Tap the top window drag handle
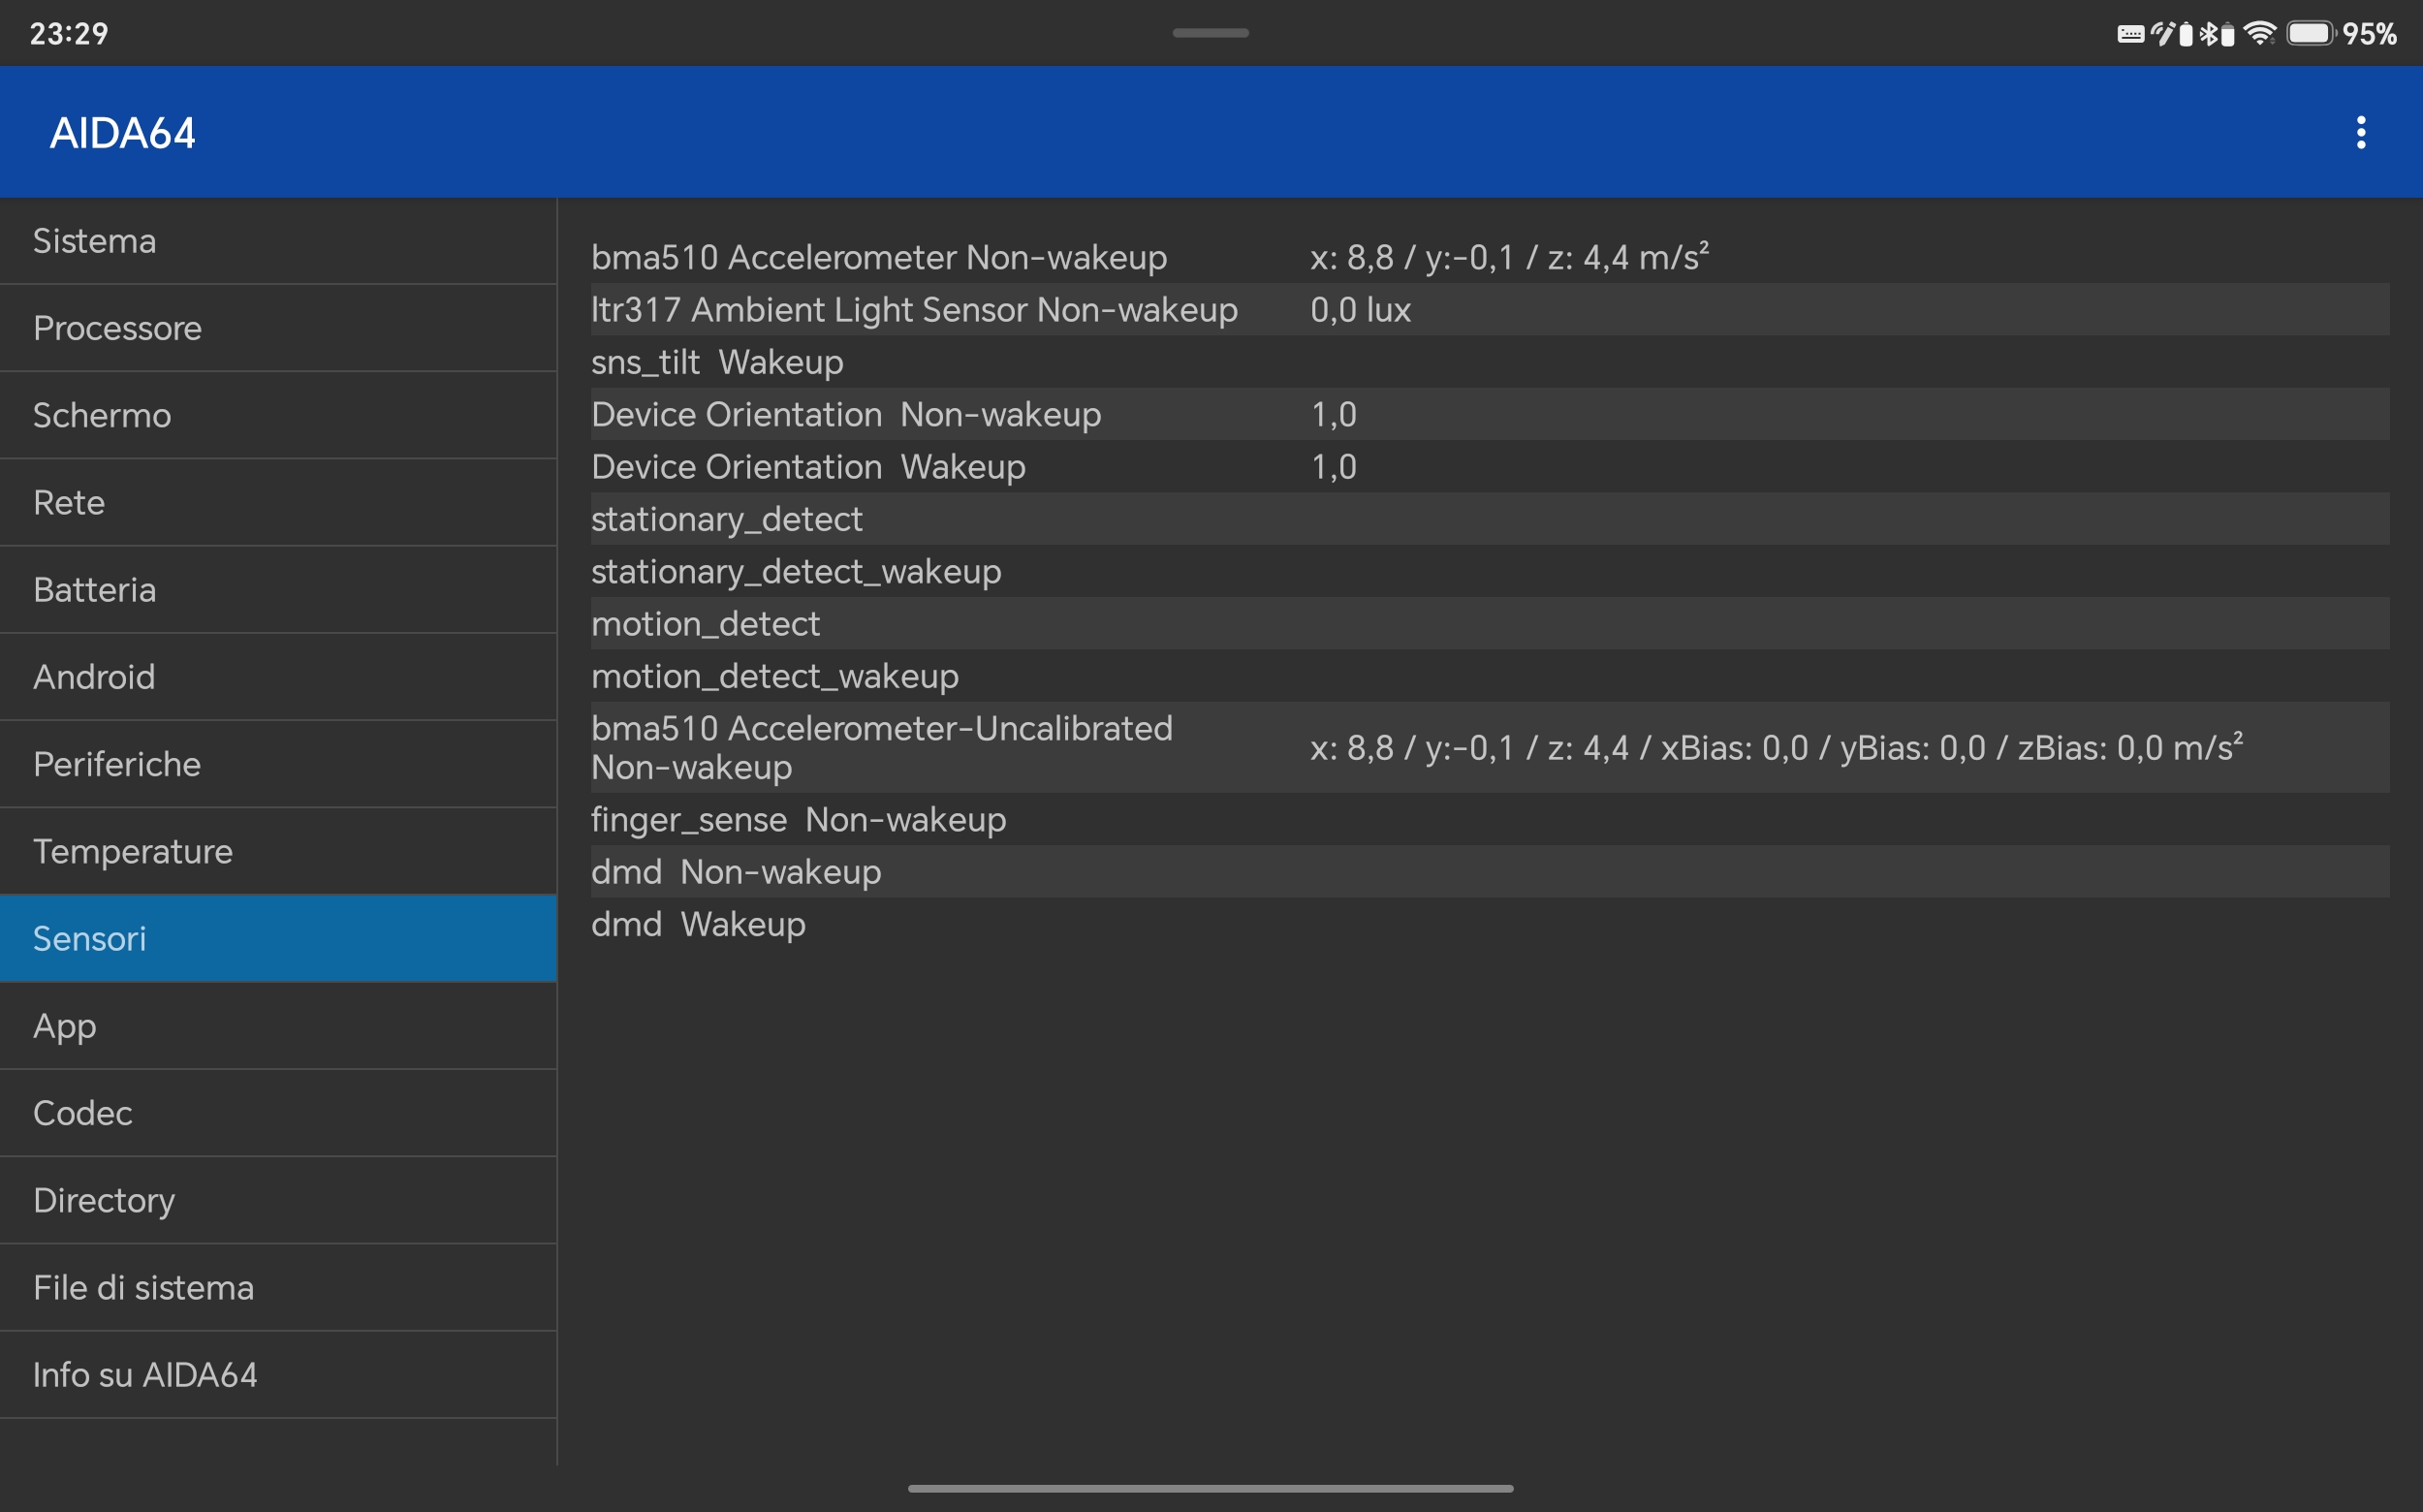Viewport: 2423px width, 1512px height. click(x=1210, y=33)
